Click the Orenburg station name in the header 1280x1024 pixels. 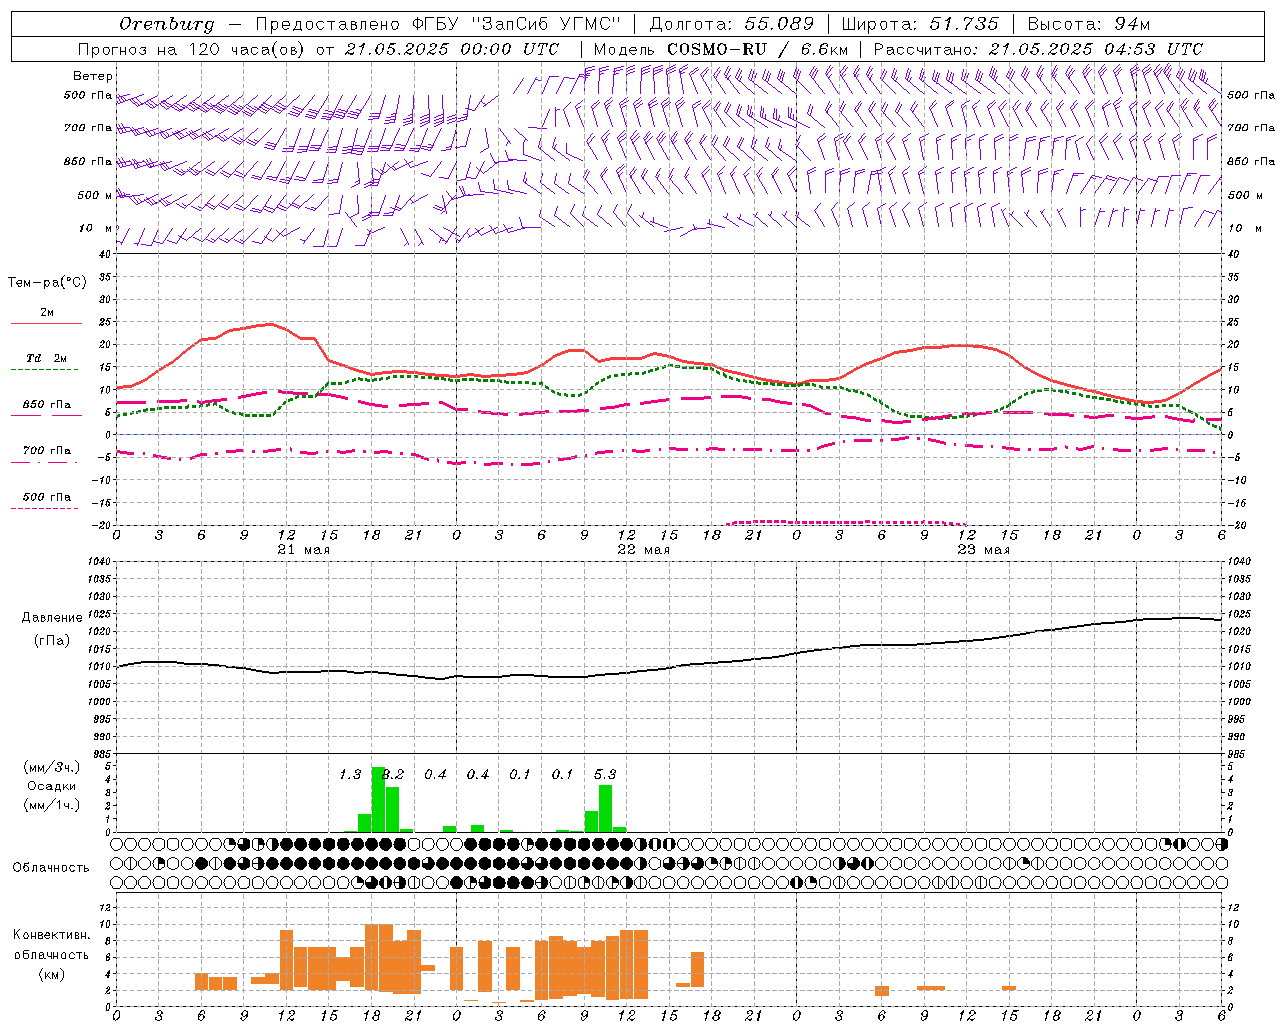[166, 24]
